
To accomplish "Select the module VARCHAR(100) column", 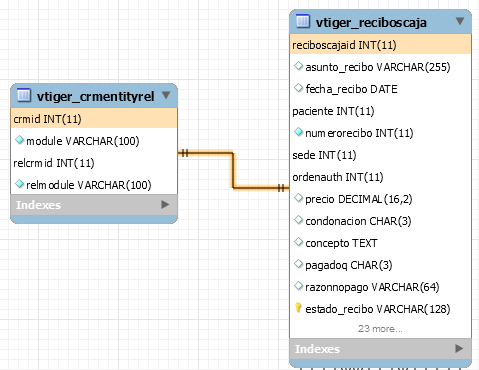I will pyautogui.click(x=94, y=141).
